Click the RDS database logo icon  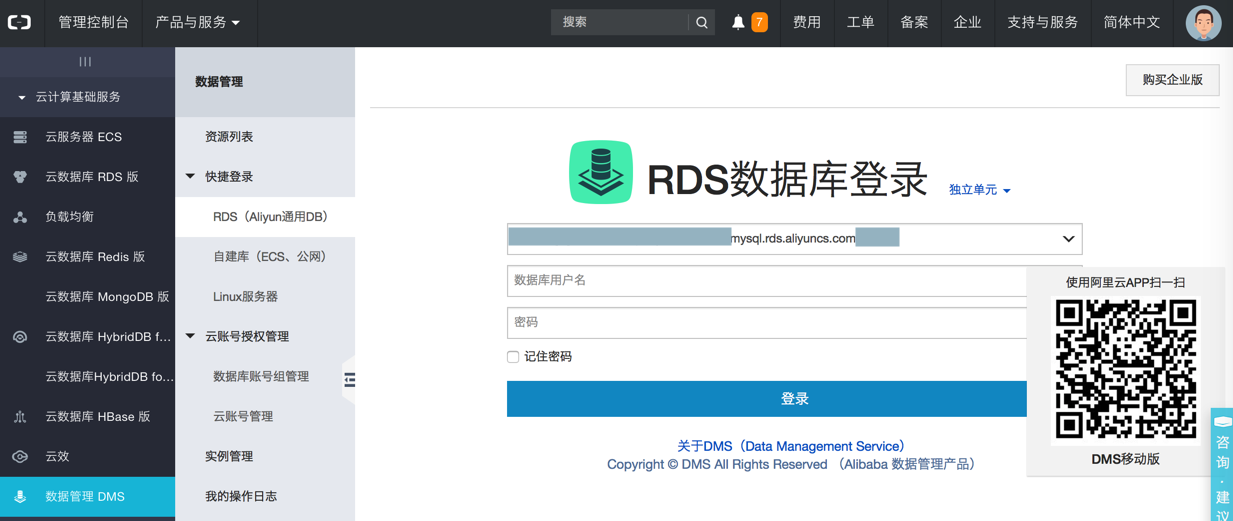(x=601, y=172)
